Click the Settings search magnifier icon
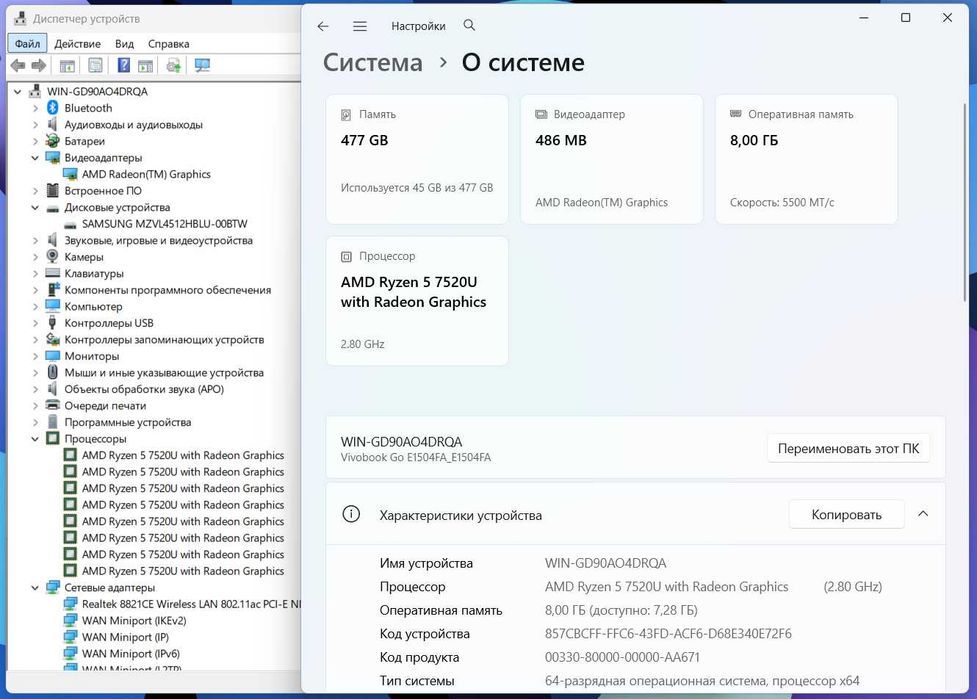 pyautogui.click(x=469, y=25)
